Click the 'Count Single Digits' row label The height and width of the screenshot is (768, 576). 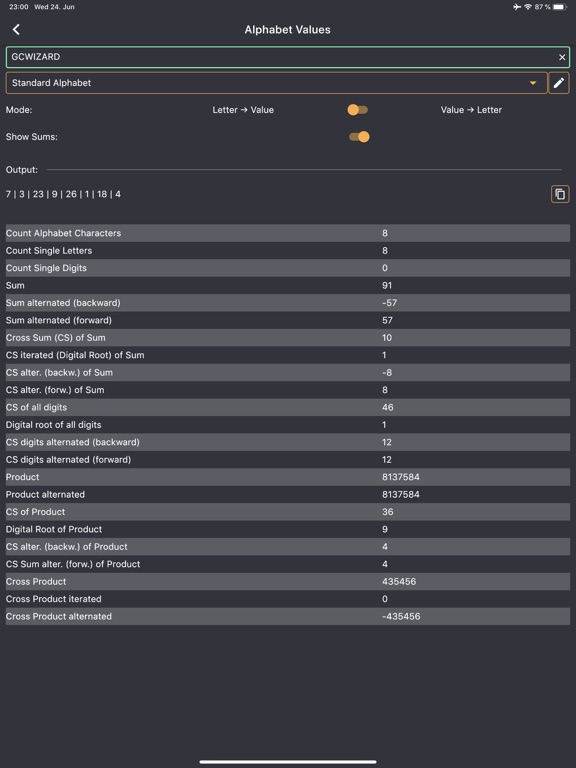46,268
